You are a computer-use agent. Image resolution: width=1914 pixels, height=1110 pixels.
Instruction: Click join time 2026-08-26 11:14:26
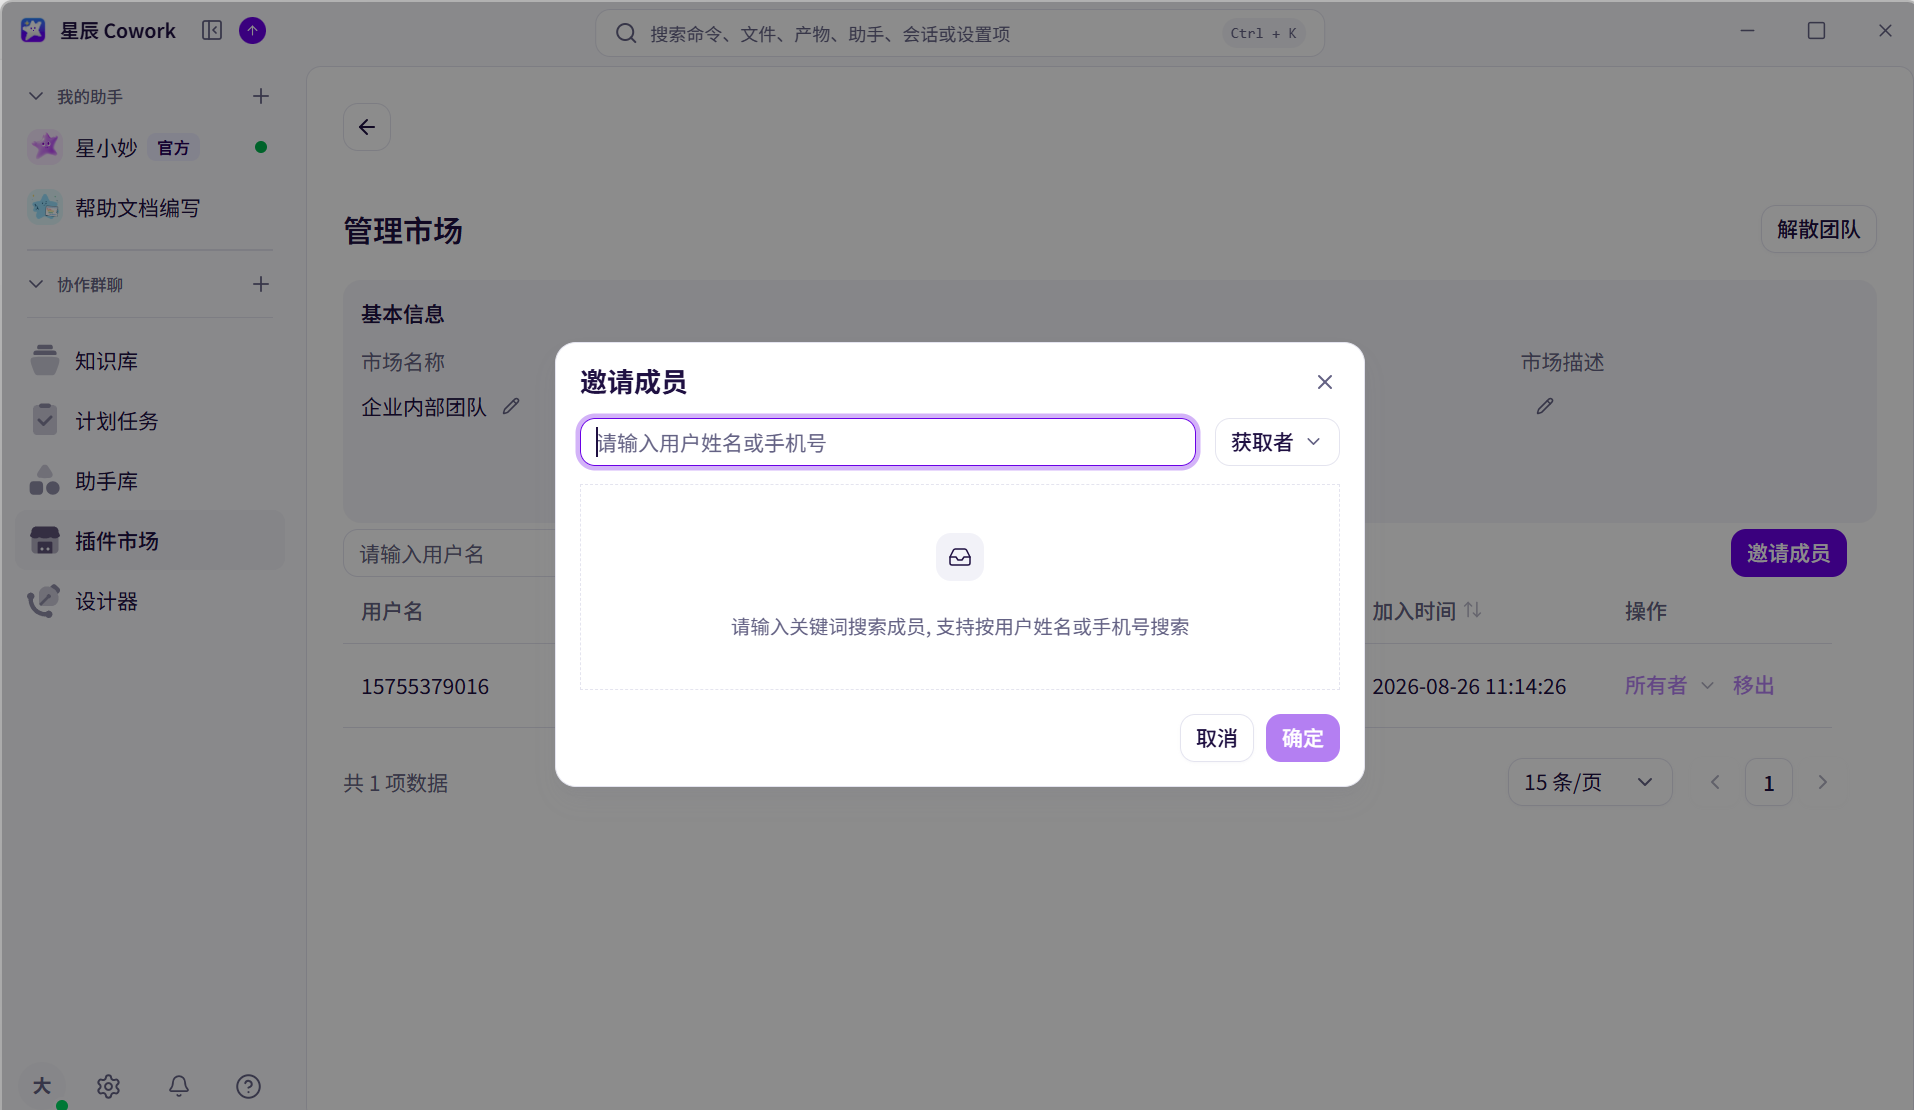point(1469,687)
